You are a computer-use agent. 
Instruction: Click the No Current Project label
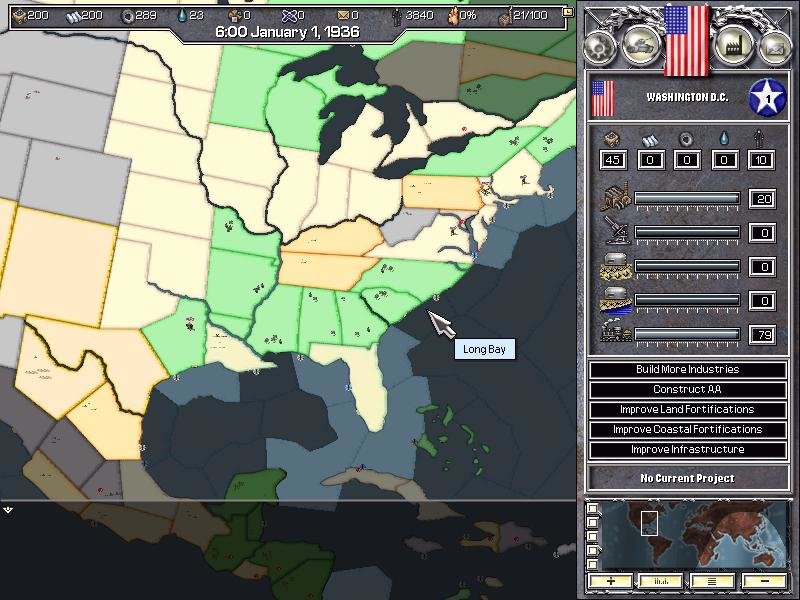click(x=687, y=478)
